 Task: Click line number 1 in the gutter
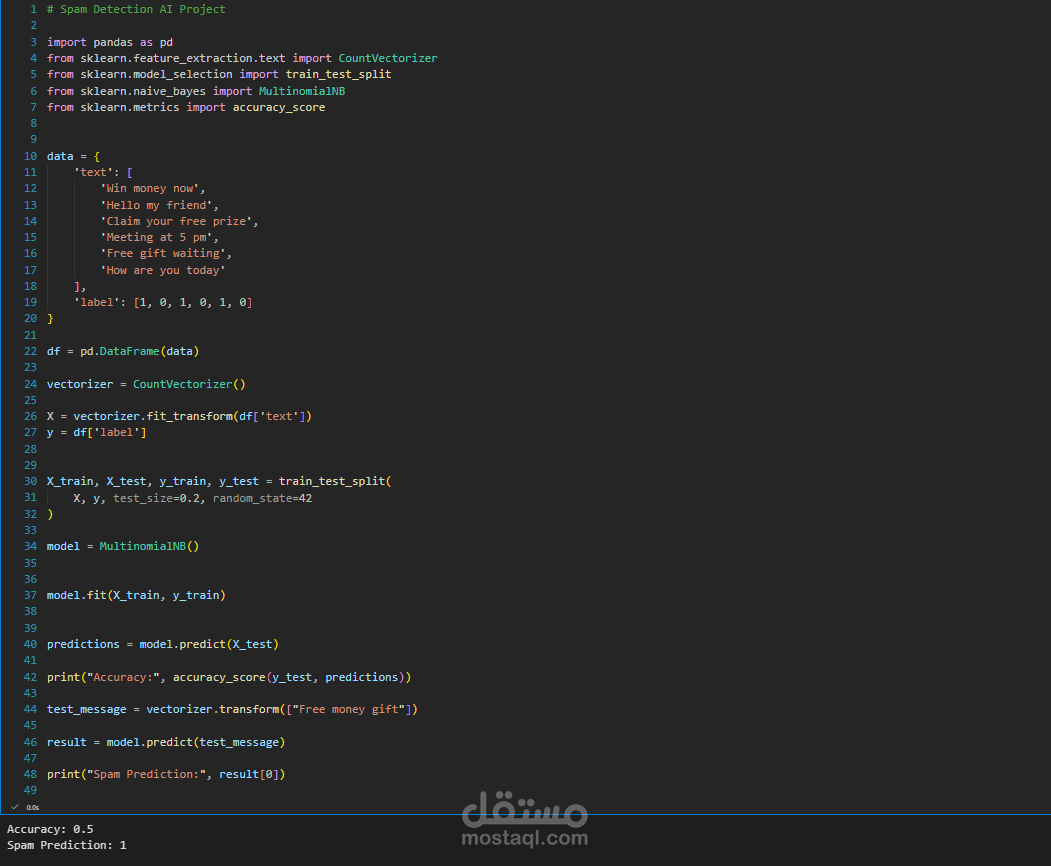[x=34, y=9]
